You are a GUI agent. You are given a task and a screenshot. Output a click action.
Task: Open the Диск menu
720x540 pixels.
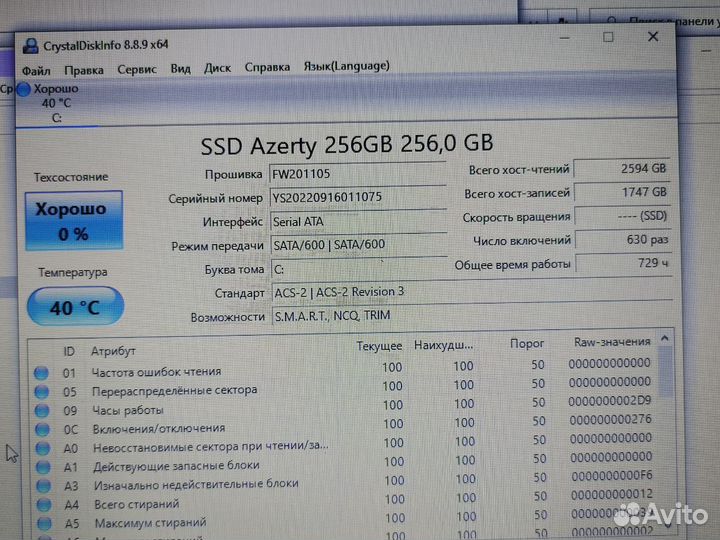point(217,68)
